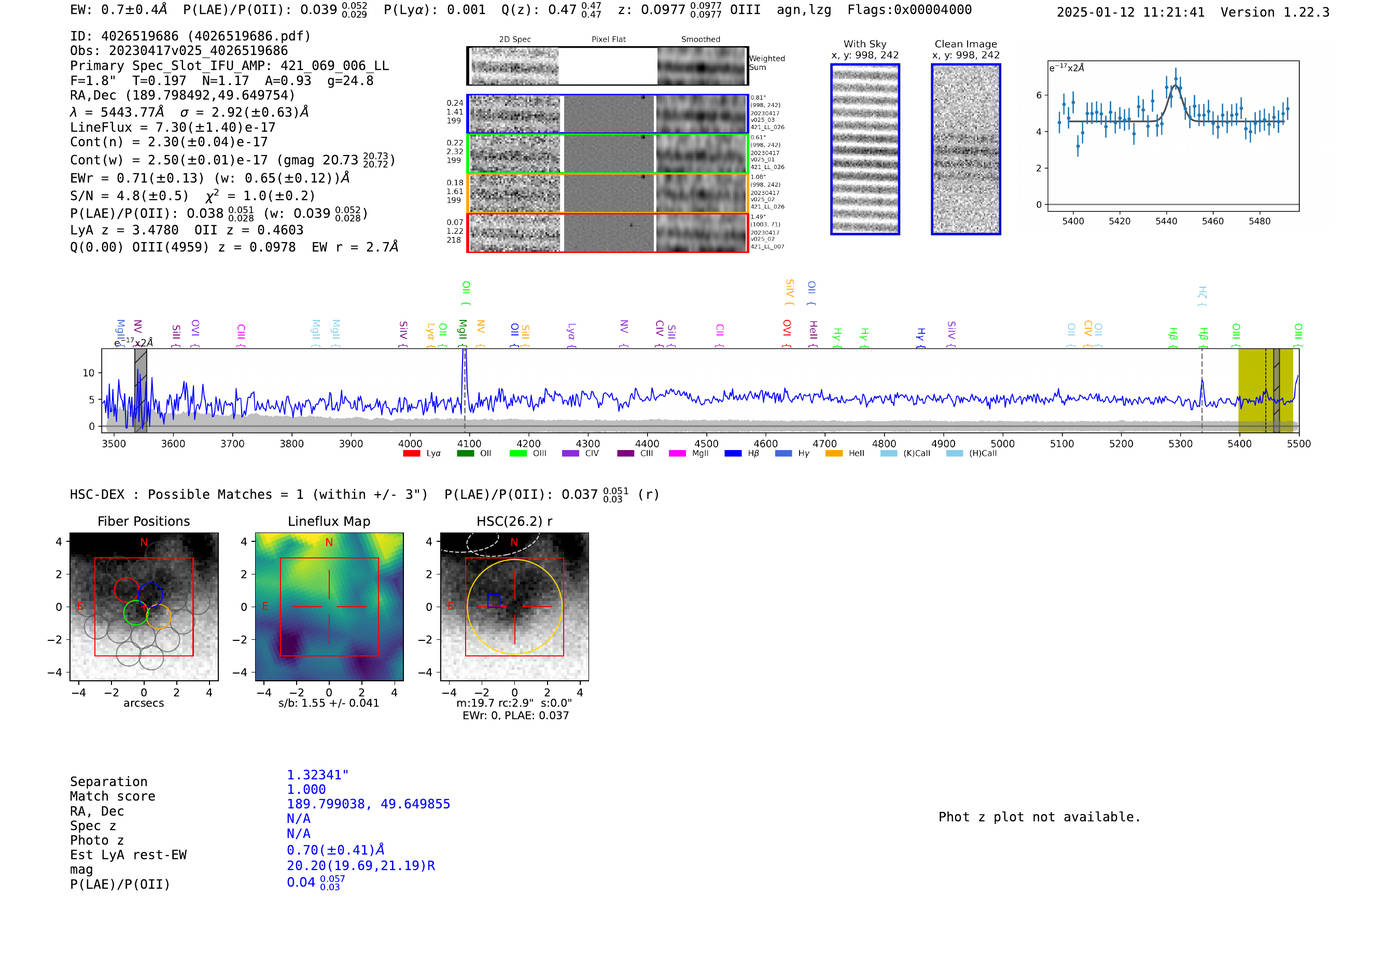Screen dimensions: 1400x953
Task: Select the green fiber circle in Fiber Positions
Action: click(136, 613)
